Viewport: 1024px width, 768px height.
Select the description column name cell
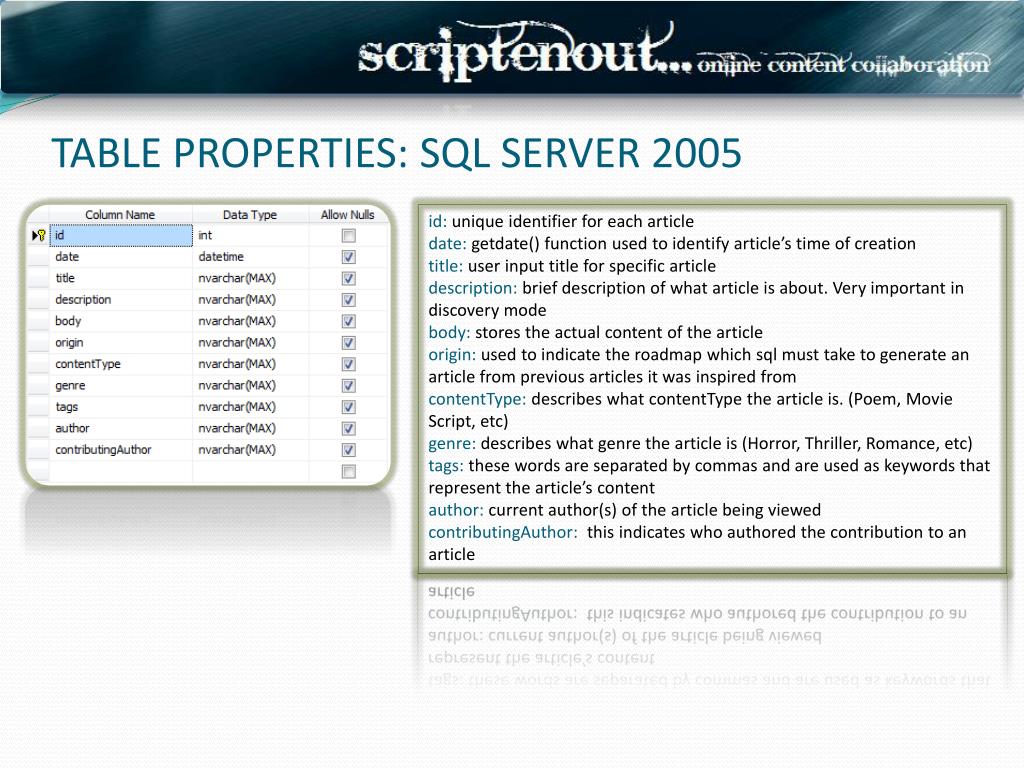point(121,300)
